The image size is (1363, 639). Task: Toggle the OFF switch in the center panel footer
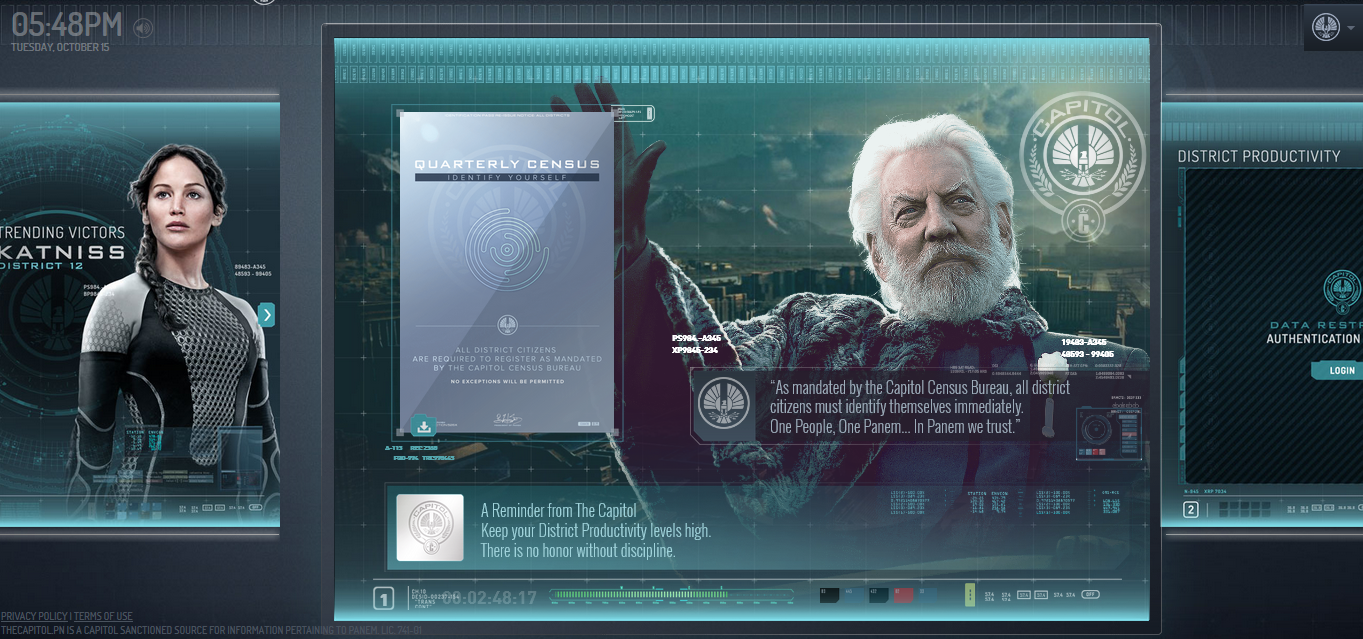[x=1091, y=595]
